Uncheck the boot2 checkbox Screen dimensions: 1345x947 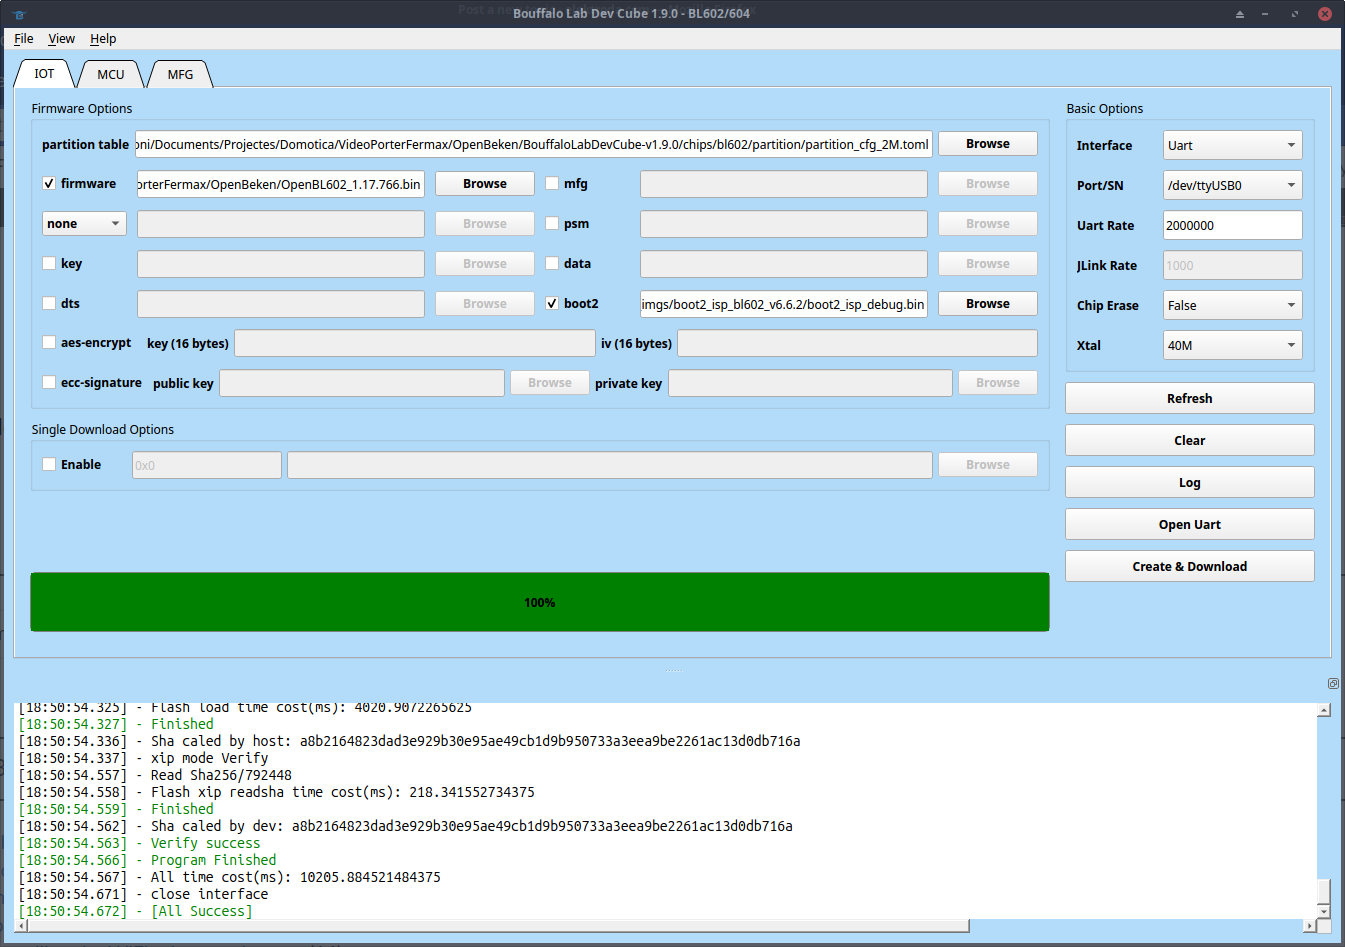pos(552,303)
